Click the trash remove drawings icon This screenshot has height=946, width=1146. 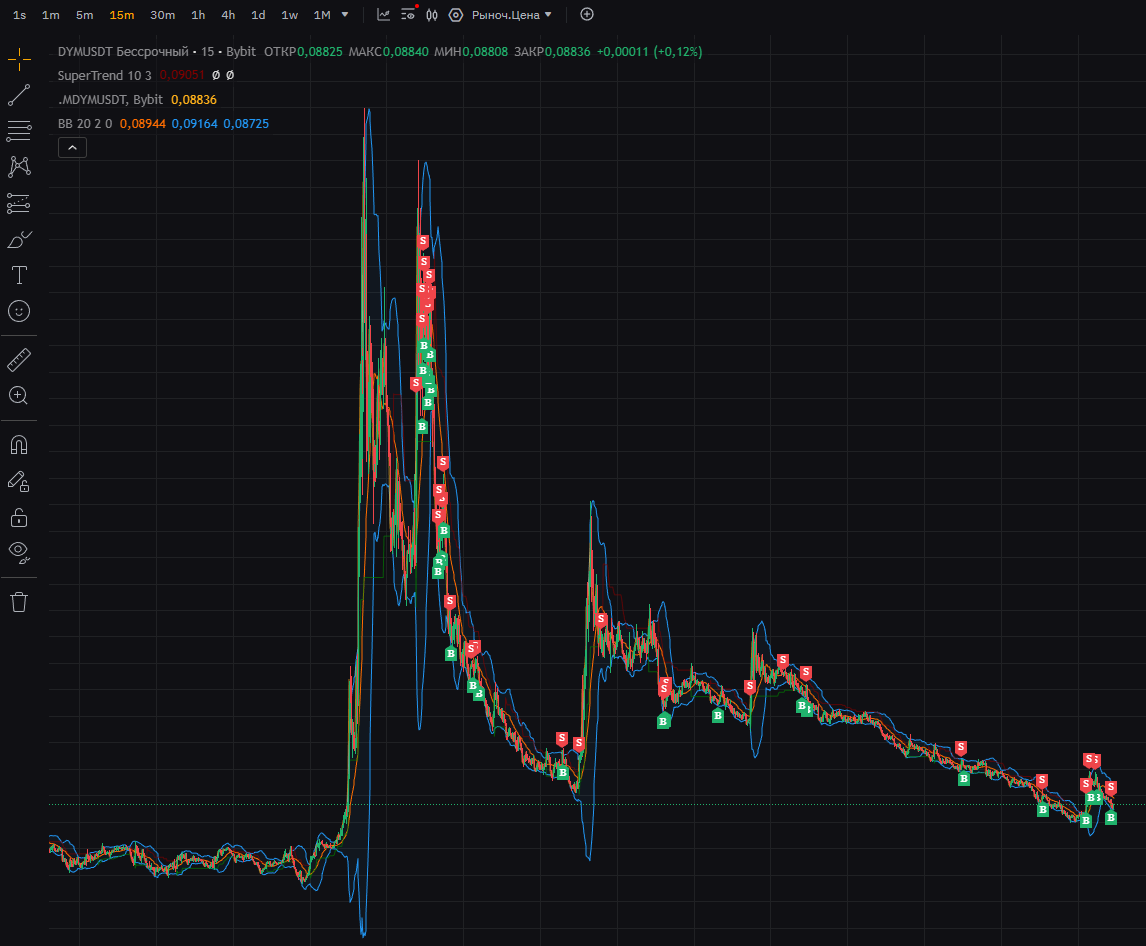(19, 602)
